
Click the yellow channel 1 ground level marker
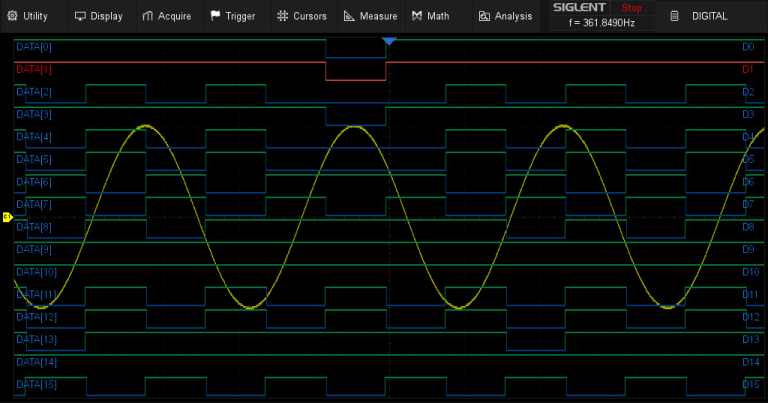pos(6,216)
